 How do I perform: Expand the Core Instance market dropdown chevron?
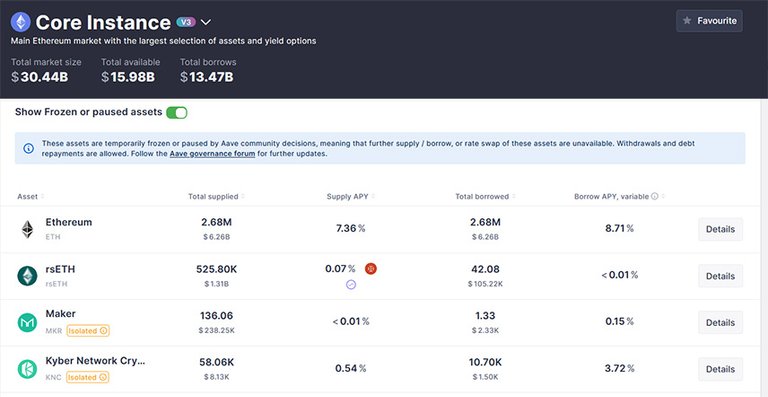point(206,23)
